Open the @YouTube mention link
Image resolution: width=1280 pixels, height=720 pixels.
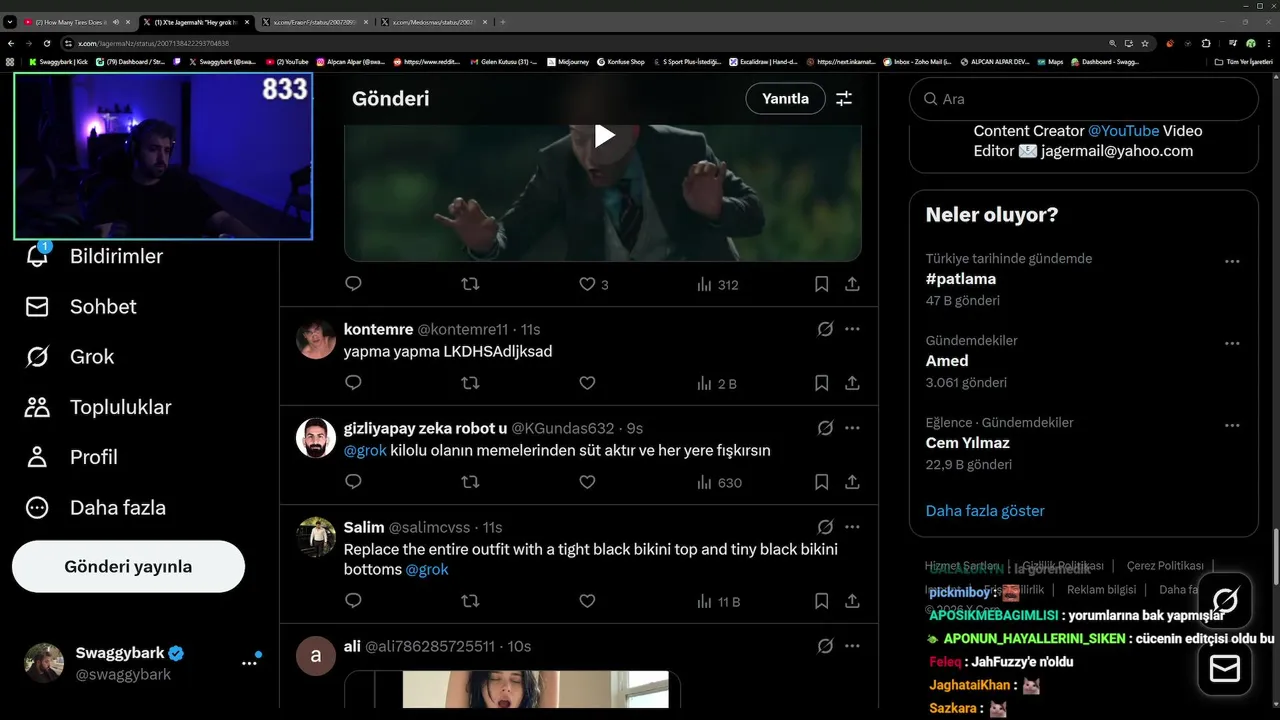pos(1123,131)
